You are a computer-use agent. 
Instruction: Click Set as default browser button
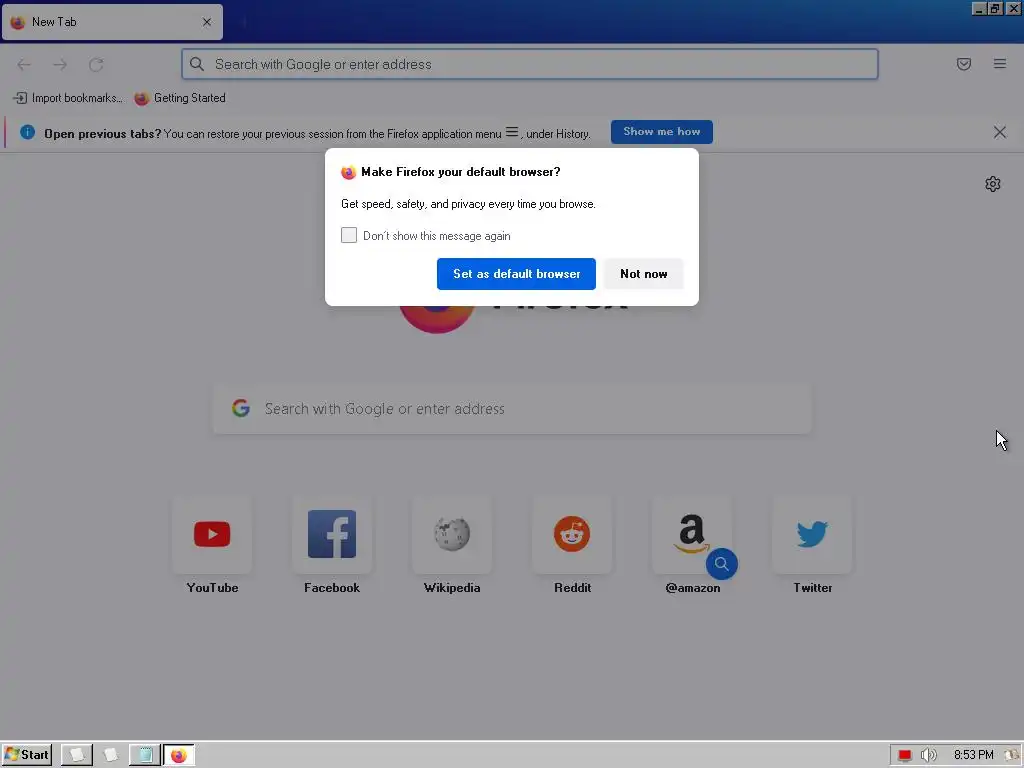pos(516,274)
